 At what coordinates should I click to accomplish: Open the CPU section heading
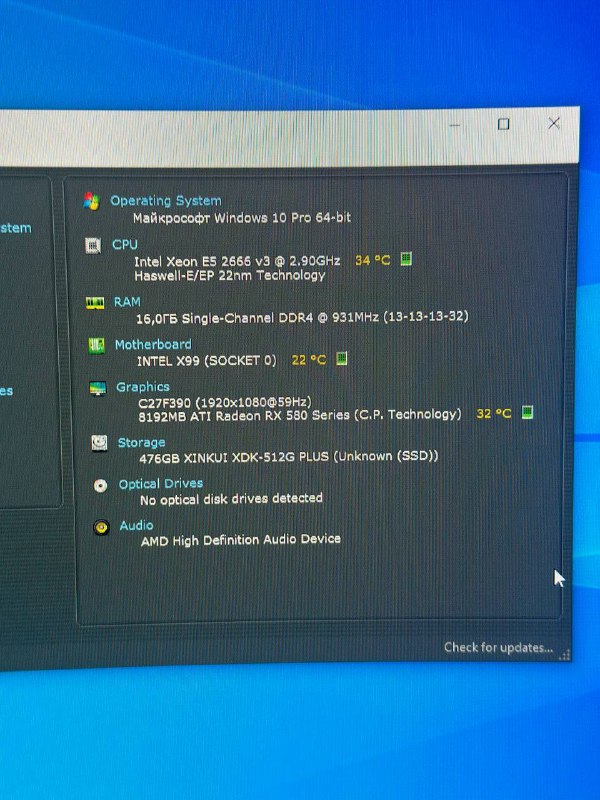(124, 244)
